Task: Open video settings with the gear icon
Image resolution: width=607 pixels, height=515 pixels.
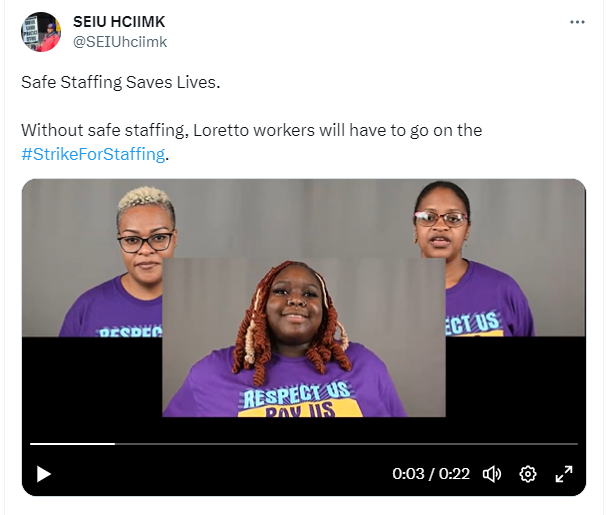Action: pos(528,474)
